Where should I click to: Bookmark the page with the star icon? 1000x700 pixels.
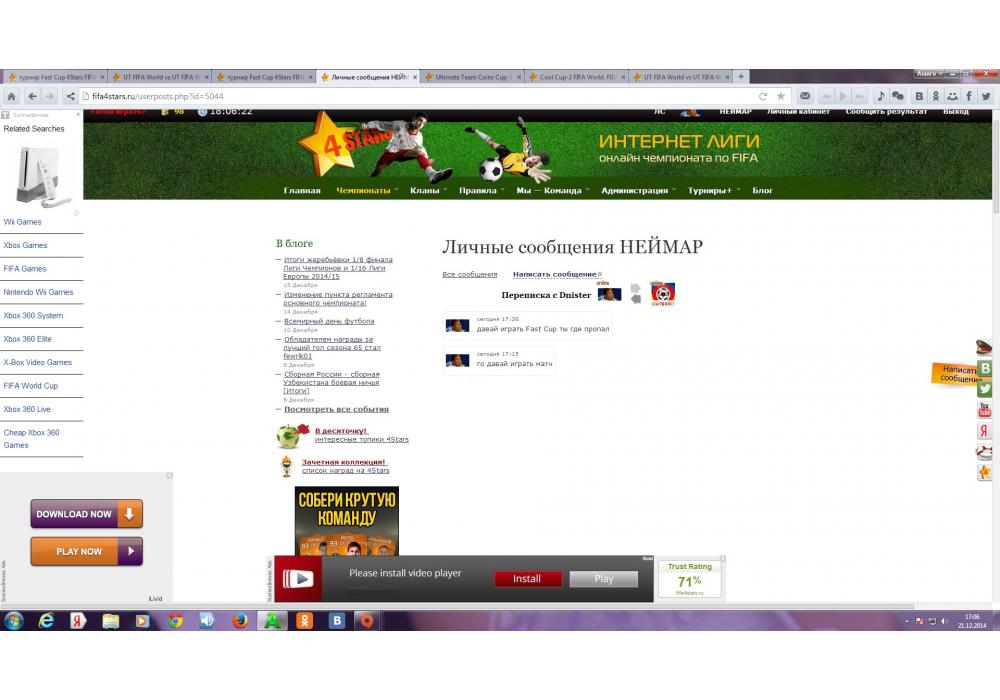(781, 96)
